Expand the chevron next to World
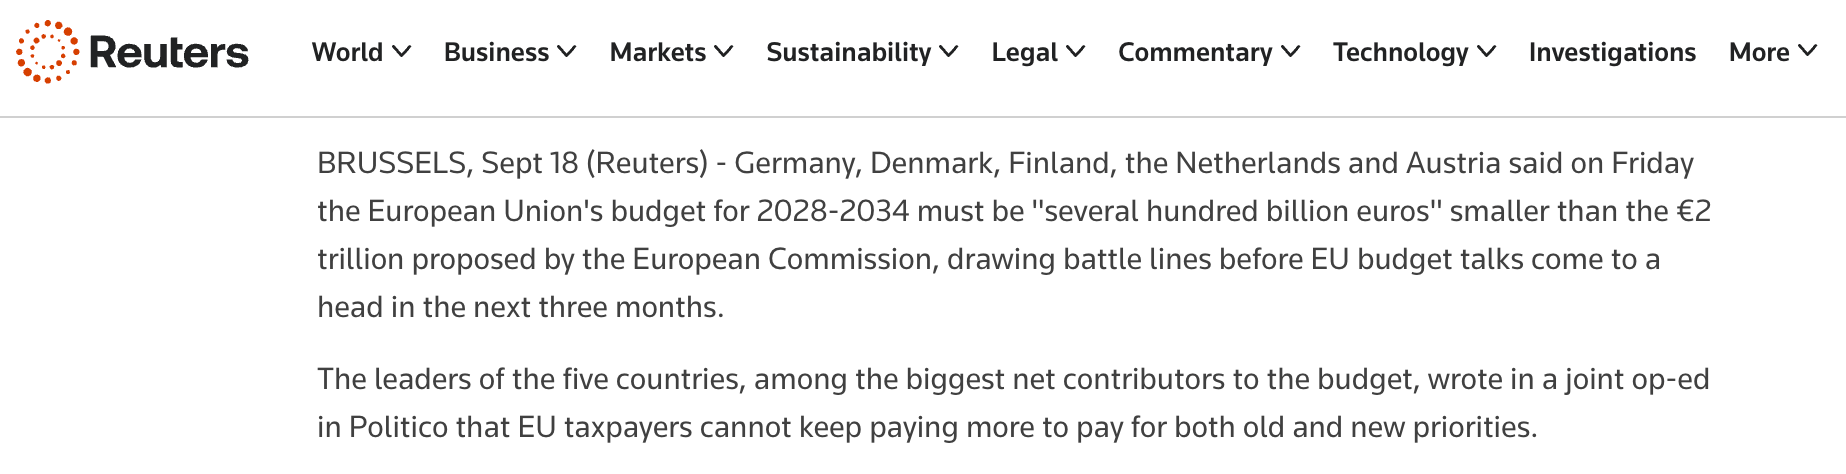The image size is (1846, 474). (402, 51)
